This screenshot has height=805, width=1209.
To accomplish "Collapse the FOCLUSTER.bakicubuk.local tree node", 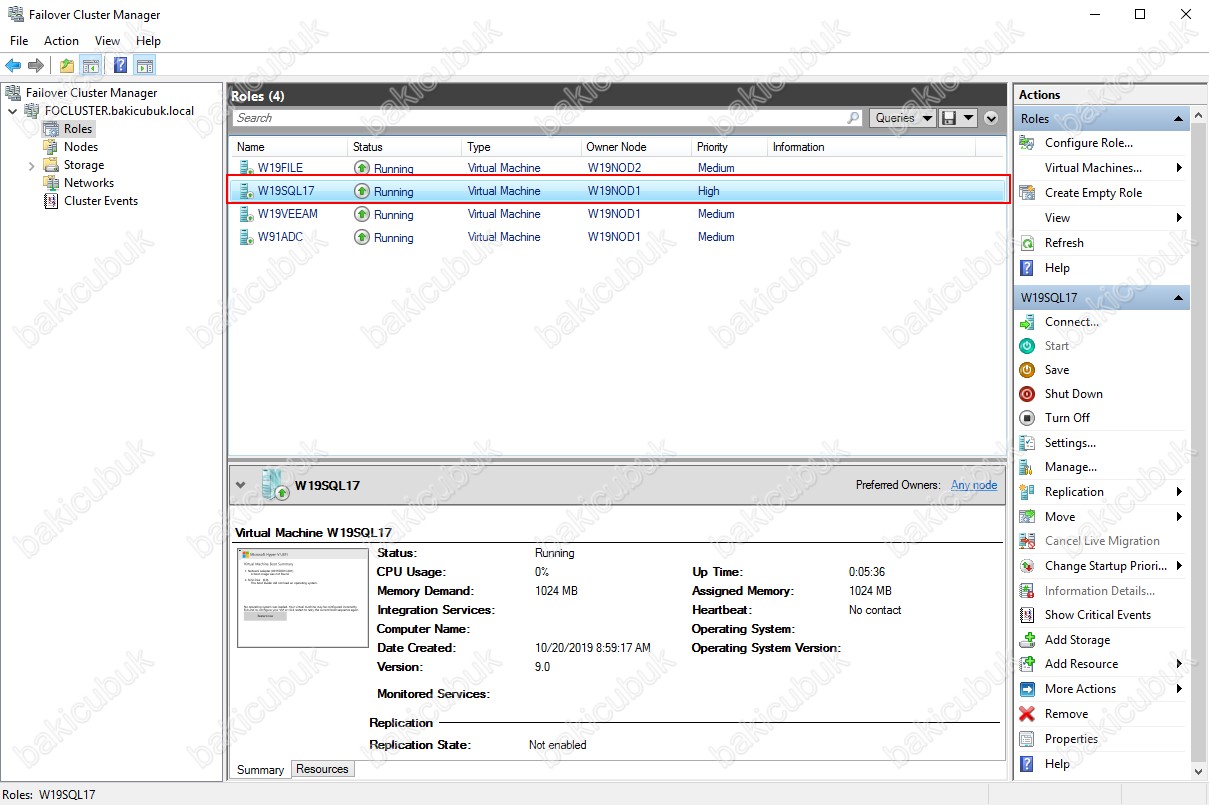I will (x=12, y=111).
